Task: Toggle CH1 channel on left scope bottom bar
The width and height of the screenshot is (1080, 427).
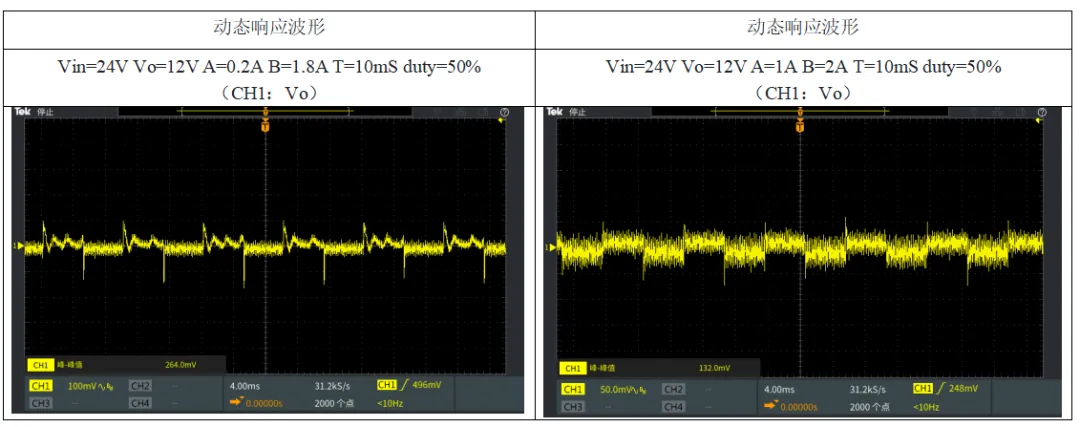Action: (x=41, y=386)
